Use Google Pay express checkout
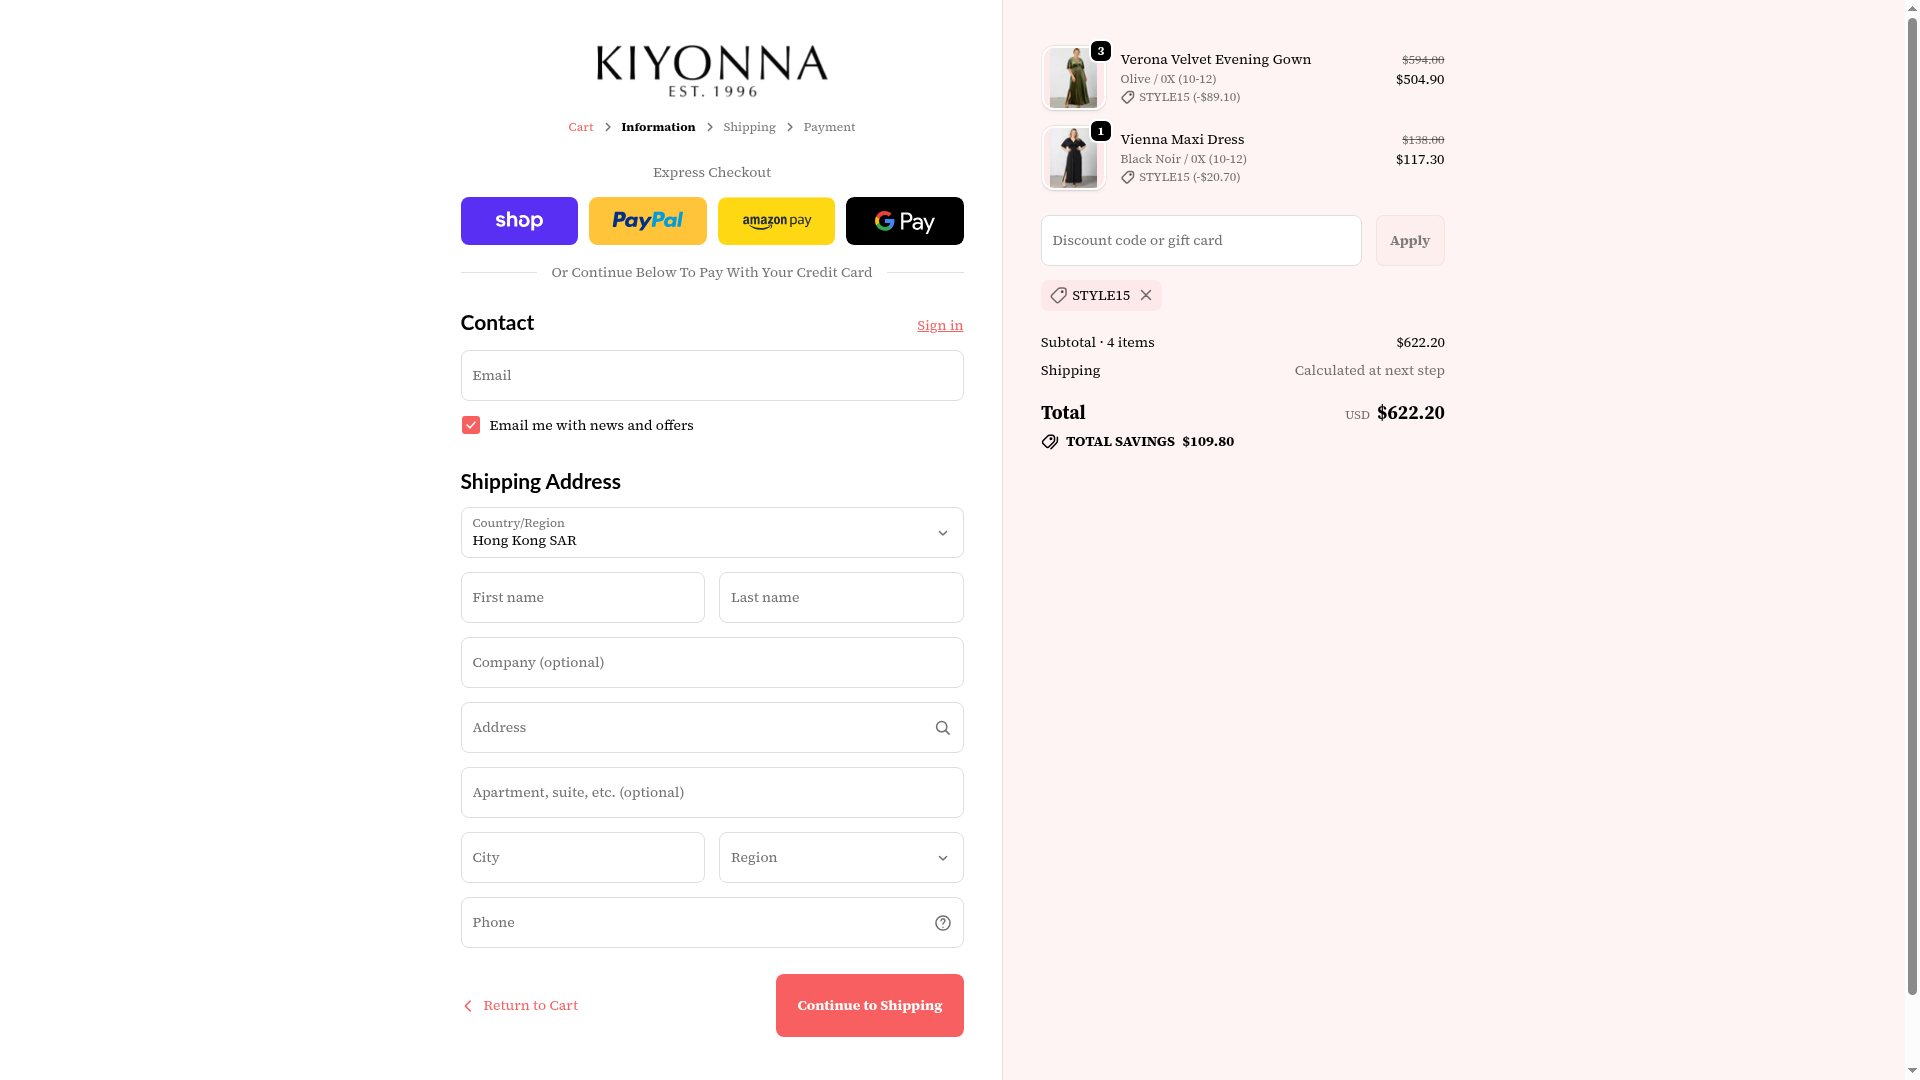 [x=904, y=221]
